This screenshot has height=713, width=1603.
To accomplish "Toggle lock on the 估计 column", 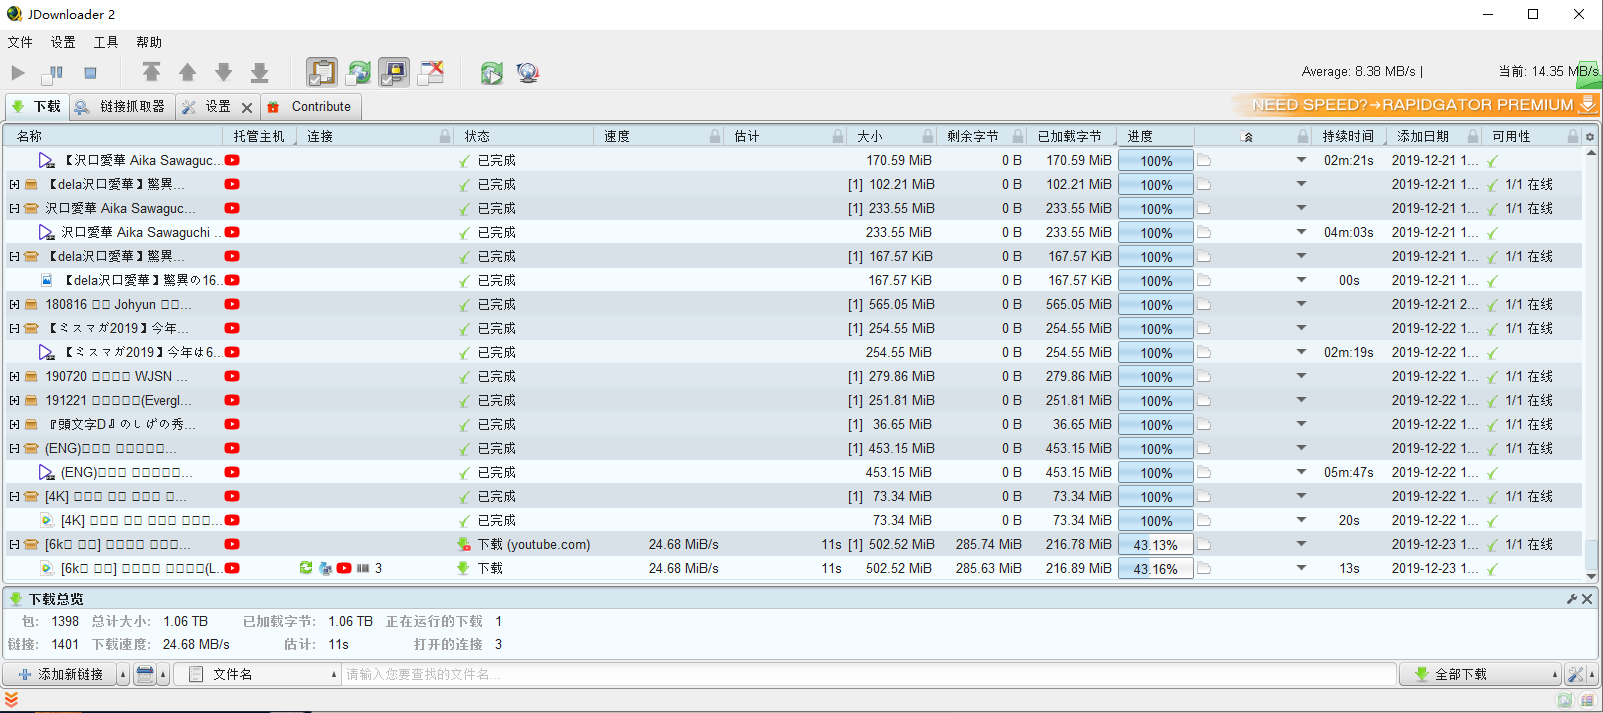I will 838,136.
